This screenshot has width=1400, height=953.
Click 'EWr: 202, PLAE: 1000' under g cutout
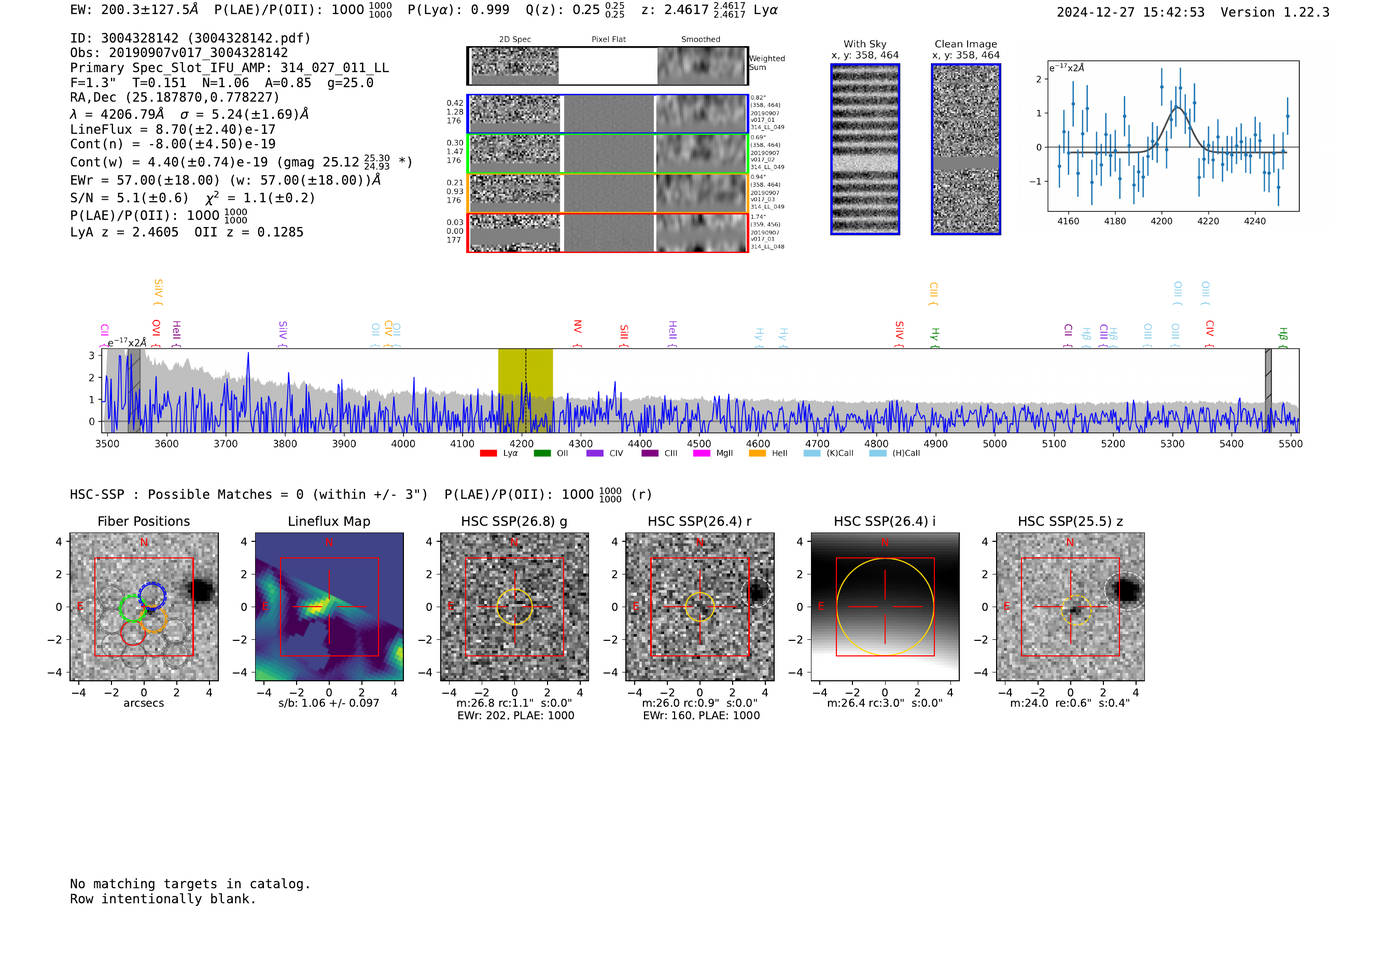[516, 715]
